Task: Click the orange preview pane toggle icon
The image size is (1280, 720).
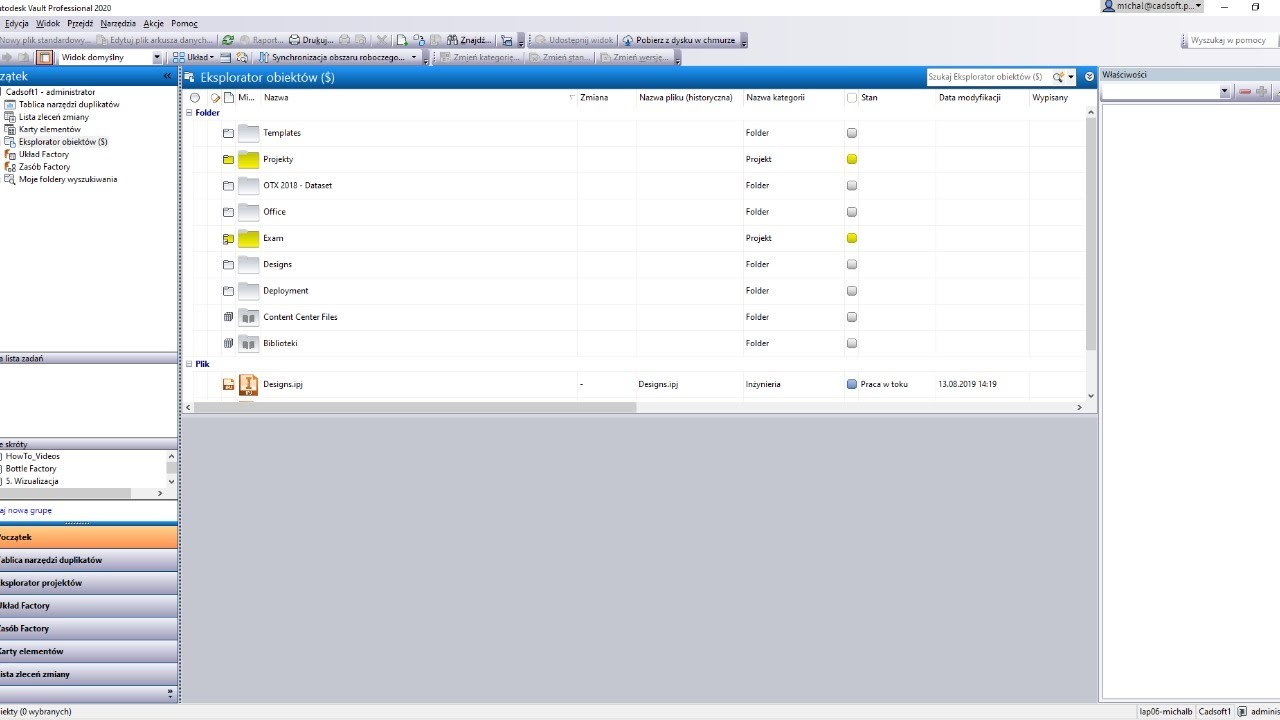Action: coord(44,57)
